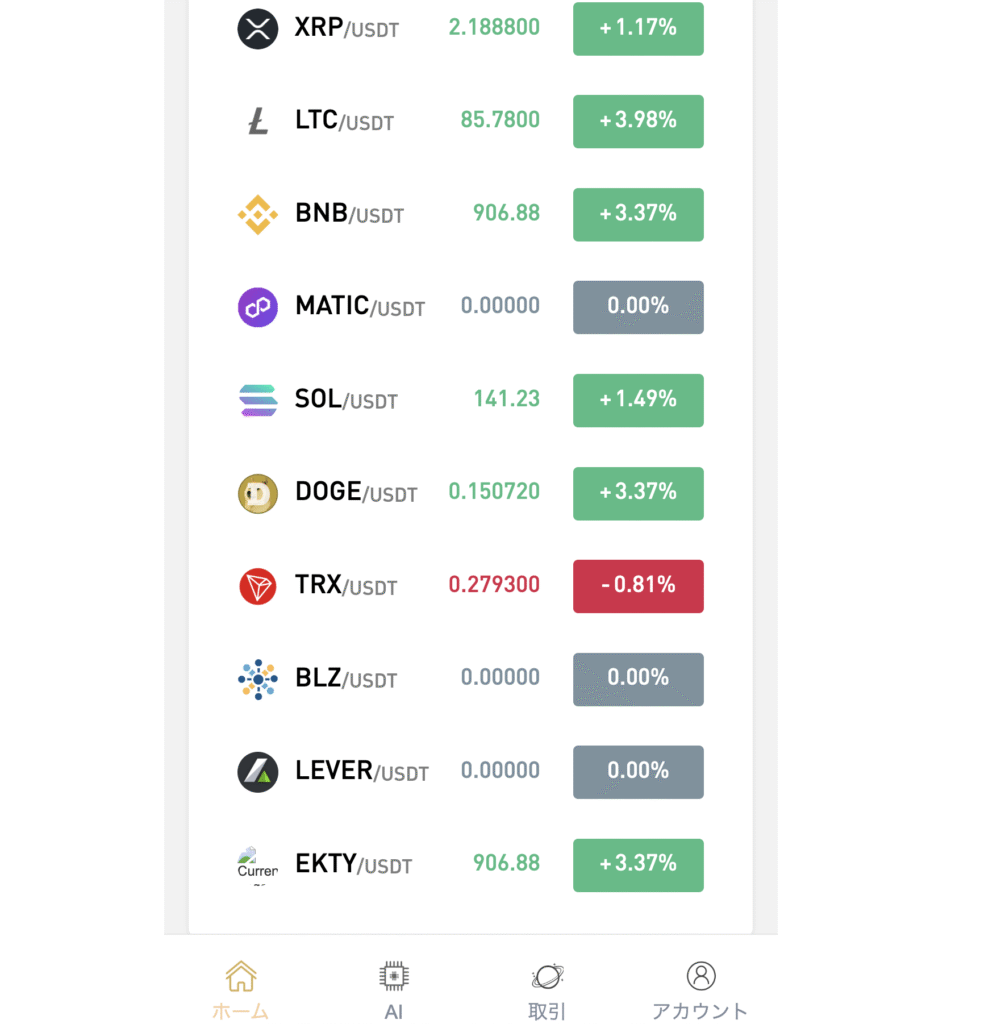This screenshot has height=1024, width=1001.
Task: Switch to the AI tab
Action: (x=394, y=990)
